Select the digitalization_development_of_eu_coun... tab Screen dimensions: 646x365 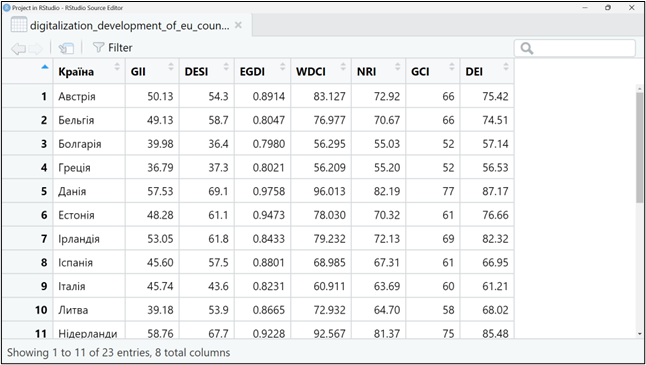[x=130, y=26]
